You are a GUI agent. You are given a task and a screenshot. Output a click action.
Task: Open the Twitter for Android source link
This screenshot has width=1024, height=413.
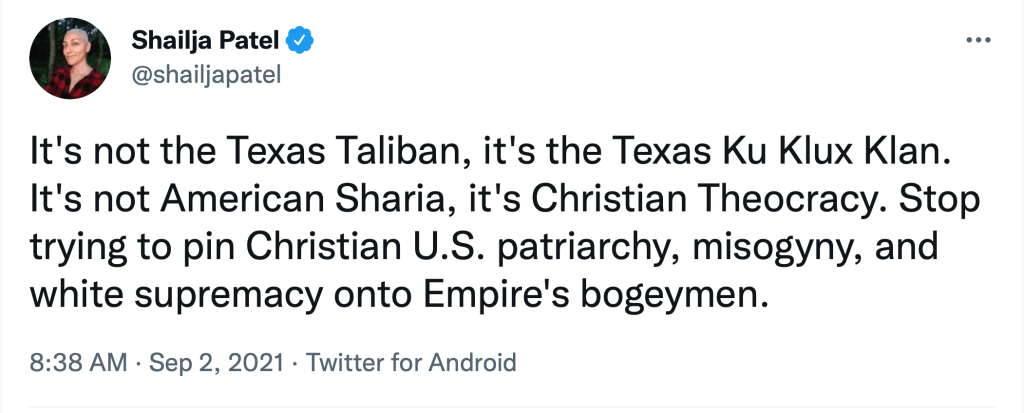point(411,361)
